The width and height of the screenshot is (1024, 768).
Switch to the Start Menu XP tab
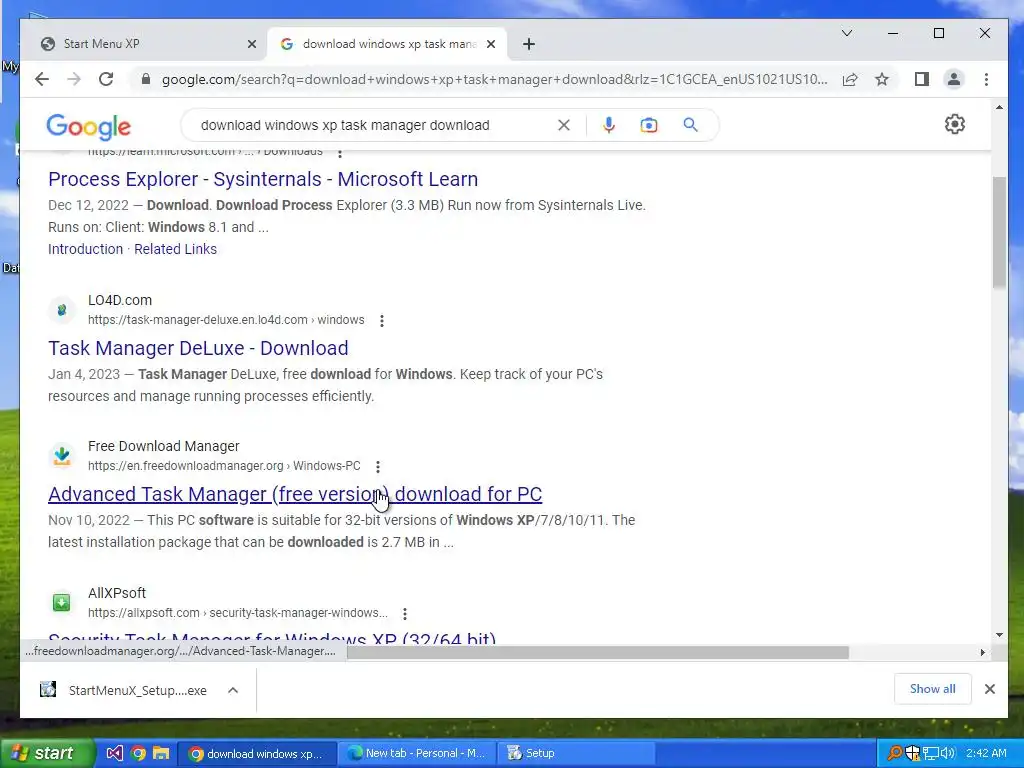pyautogui.click(x=144, y=44)
